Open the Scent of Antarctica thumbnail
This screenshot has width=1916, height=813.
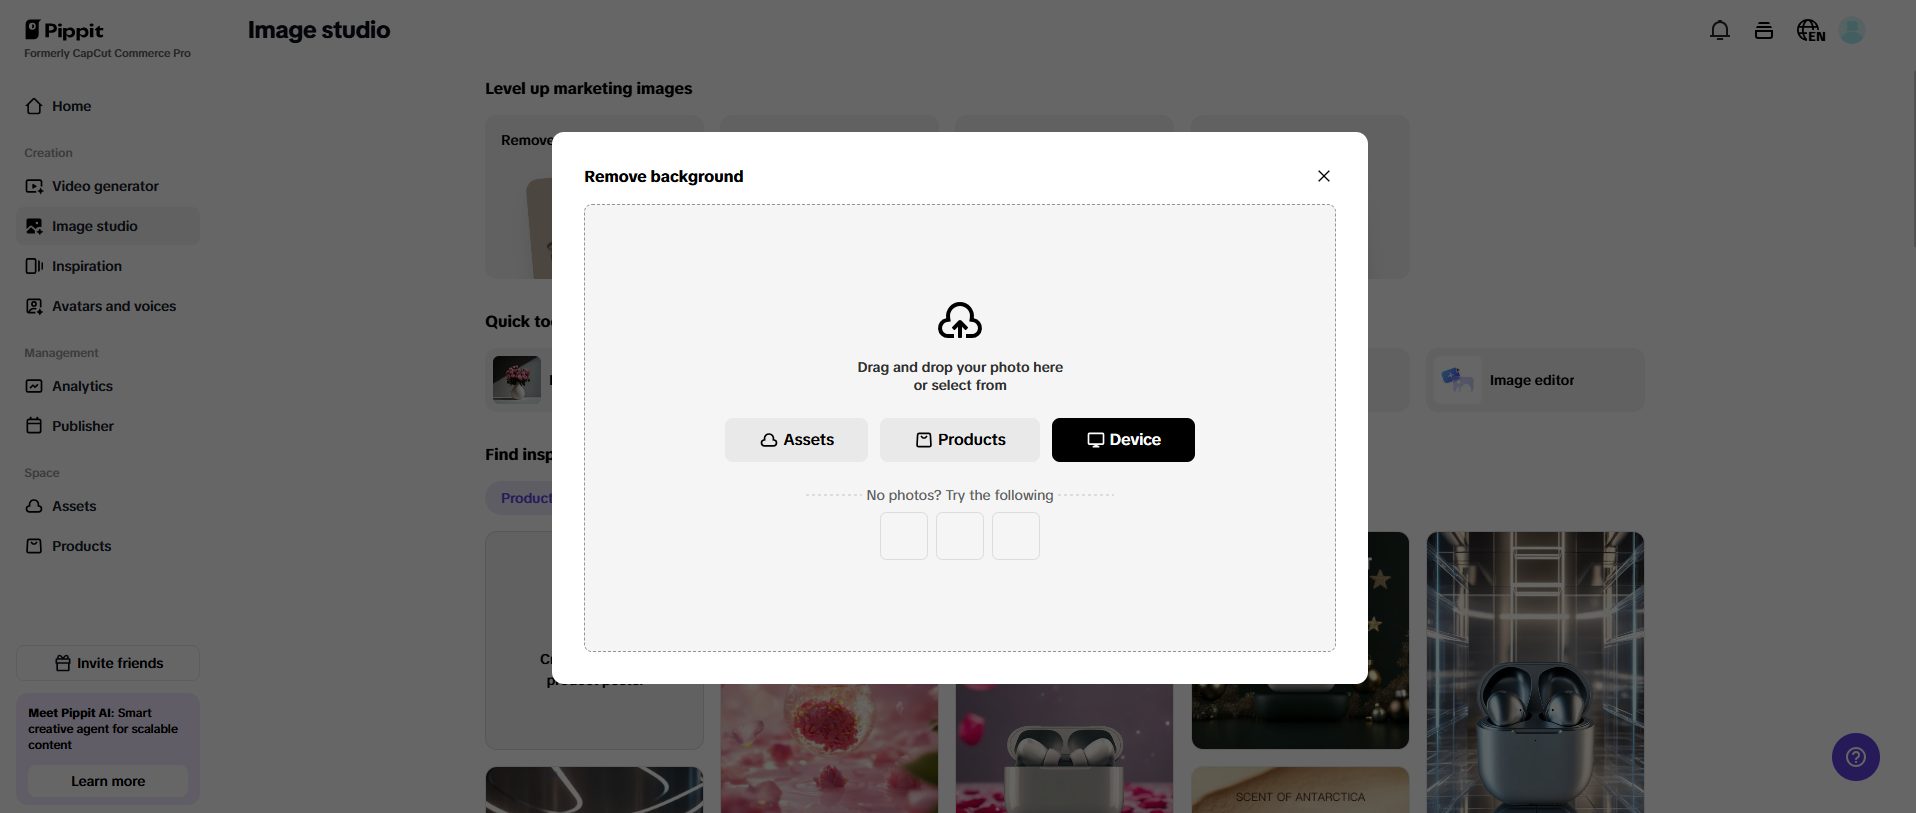point(1300,790)
